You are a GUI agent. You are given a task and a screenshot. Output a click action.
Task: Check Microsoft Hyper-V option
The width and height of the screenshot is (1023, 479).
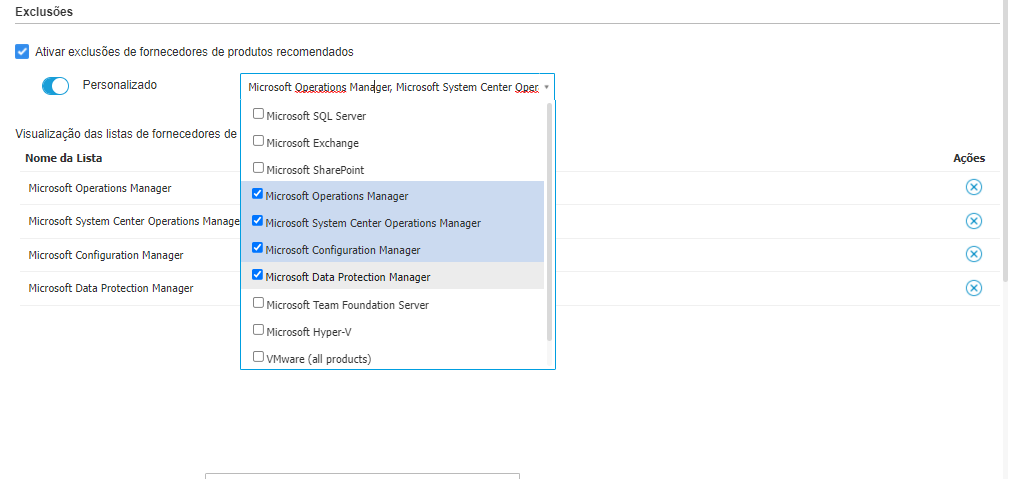pyautogui.click(x=258, y=330)
